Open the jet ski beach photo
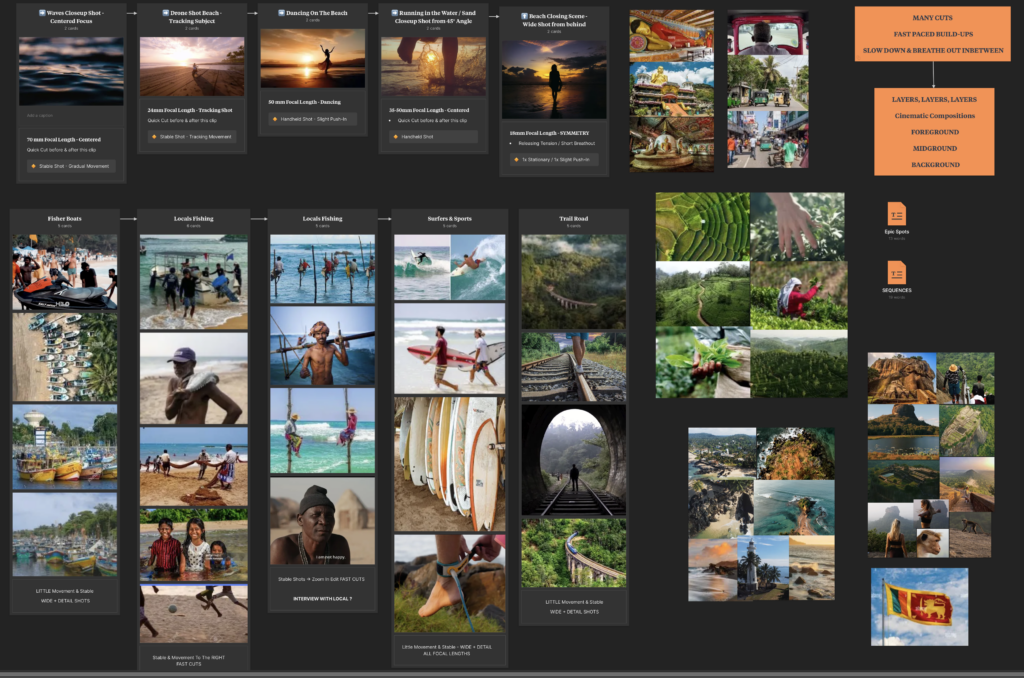 [x=64, y=272]
